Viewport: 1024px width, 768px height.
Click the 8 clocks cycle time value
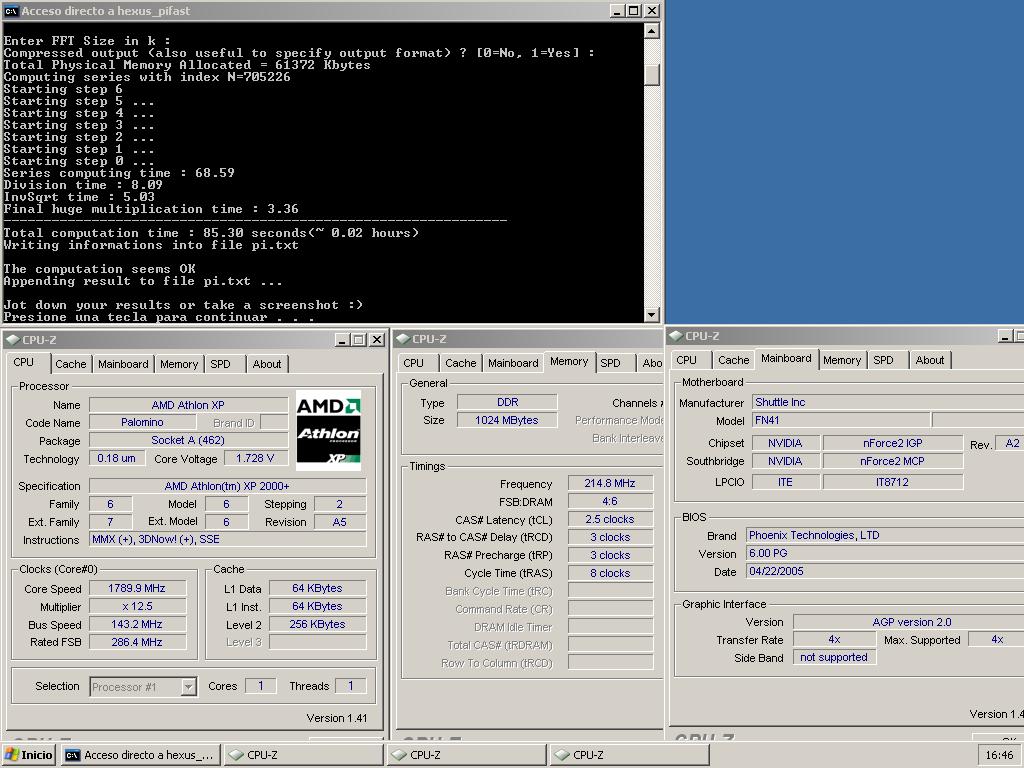[610, 573]
